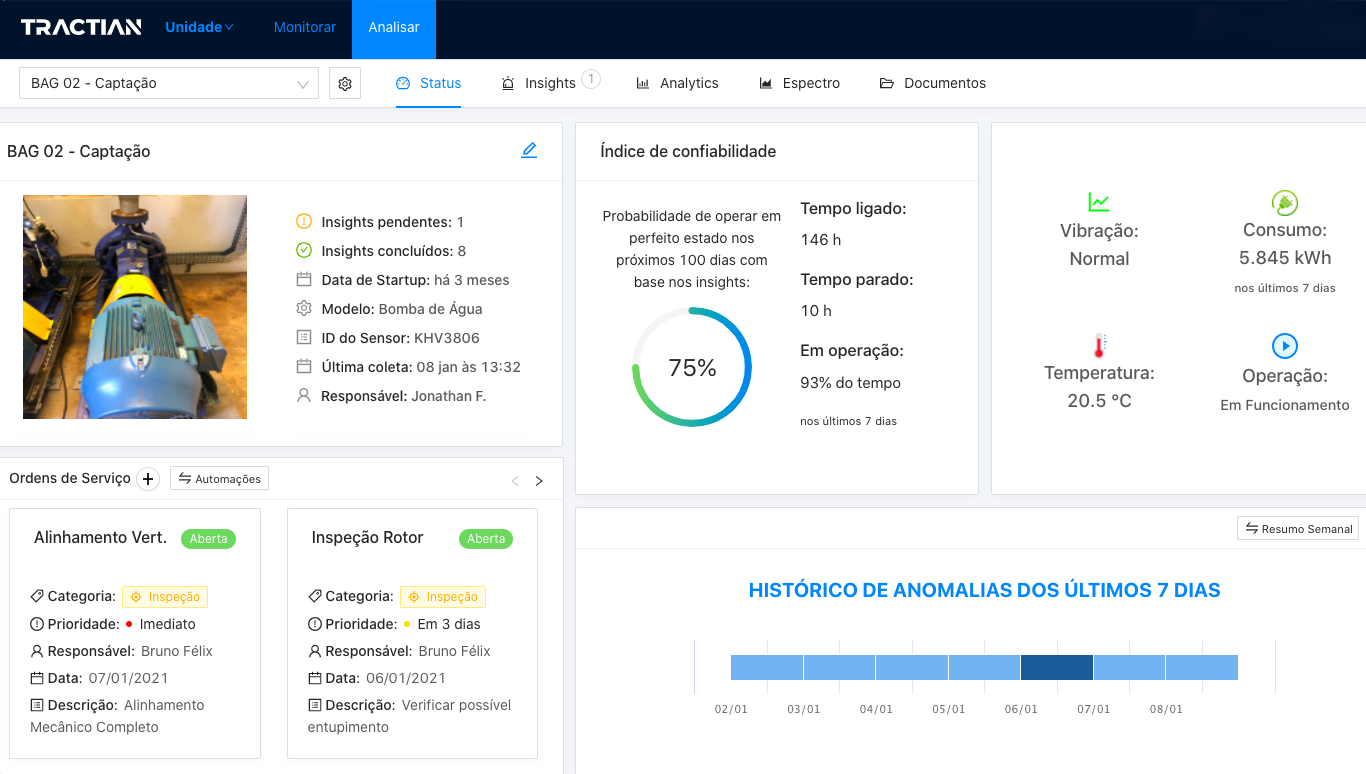Select the dark anomaly bar for 06/01
Viewport: 1366px width, 774px height.
1057,667
